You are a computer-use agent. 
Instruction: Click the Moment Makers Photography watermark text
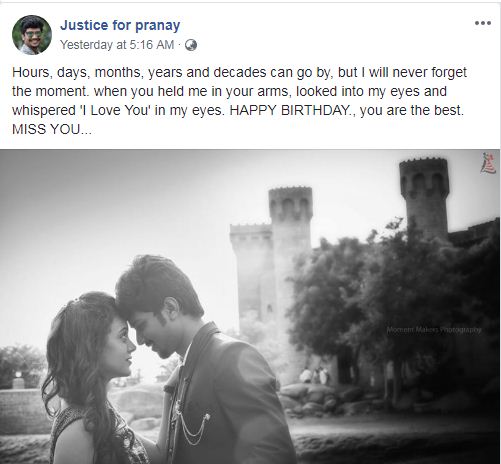[434, 330]
